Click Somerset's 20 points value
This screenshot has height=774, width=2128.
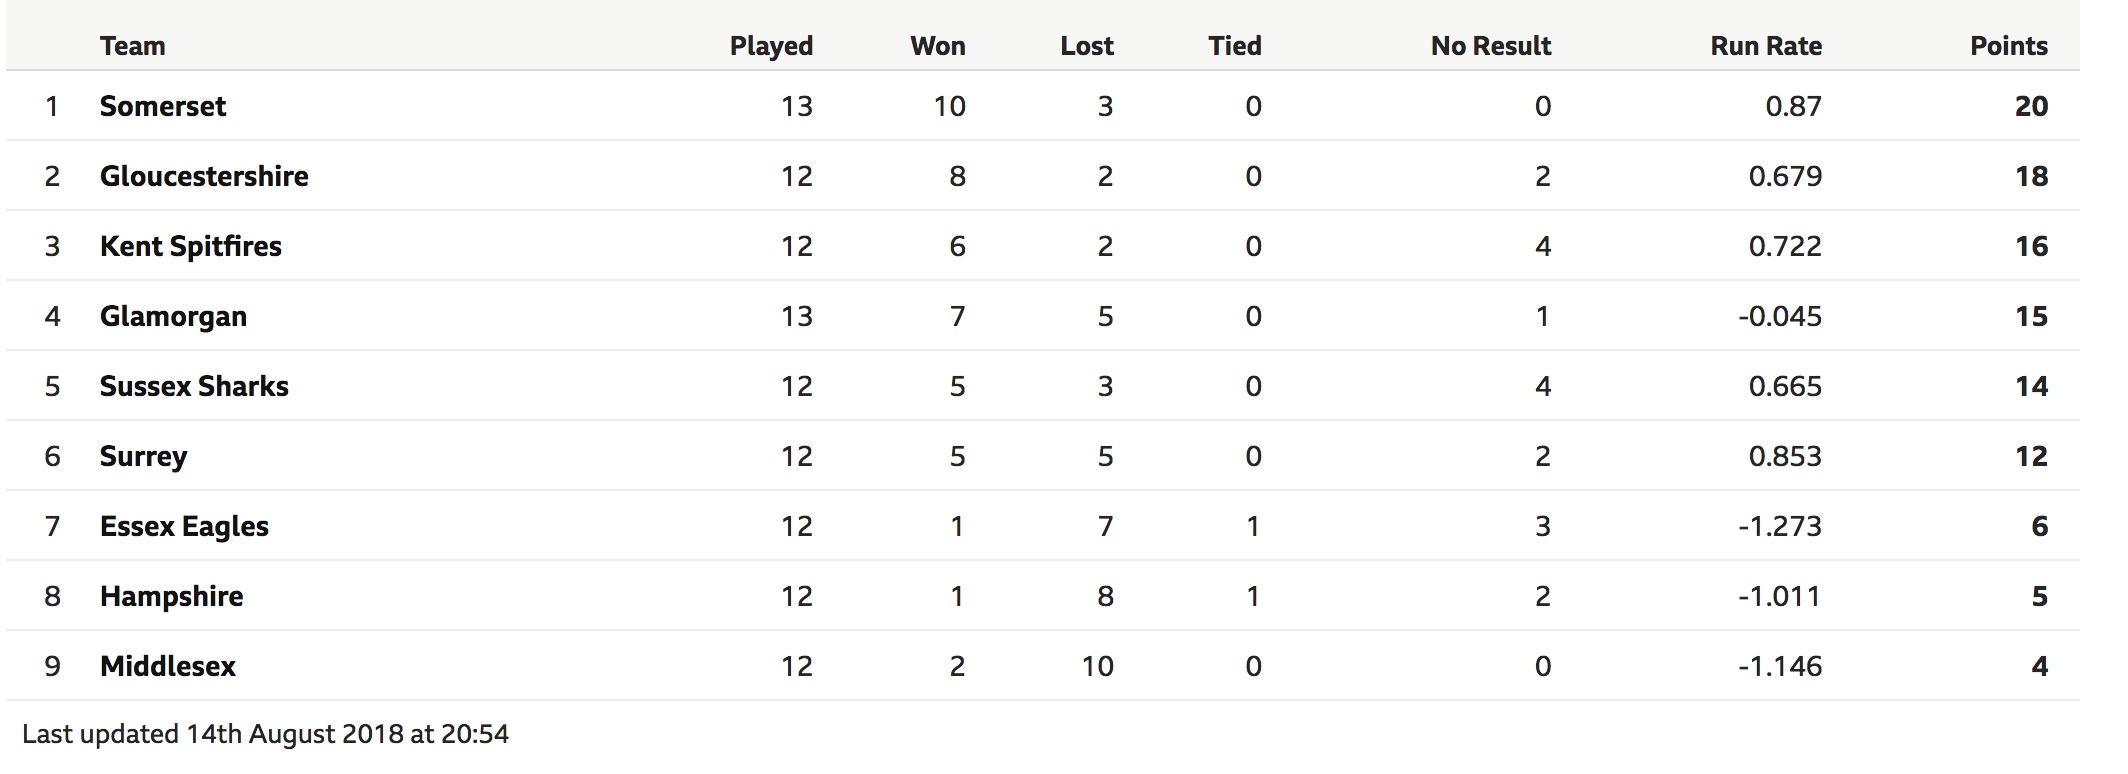[x=2031, y=106]
